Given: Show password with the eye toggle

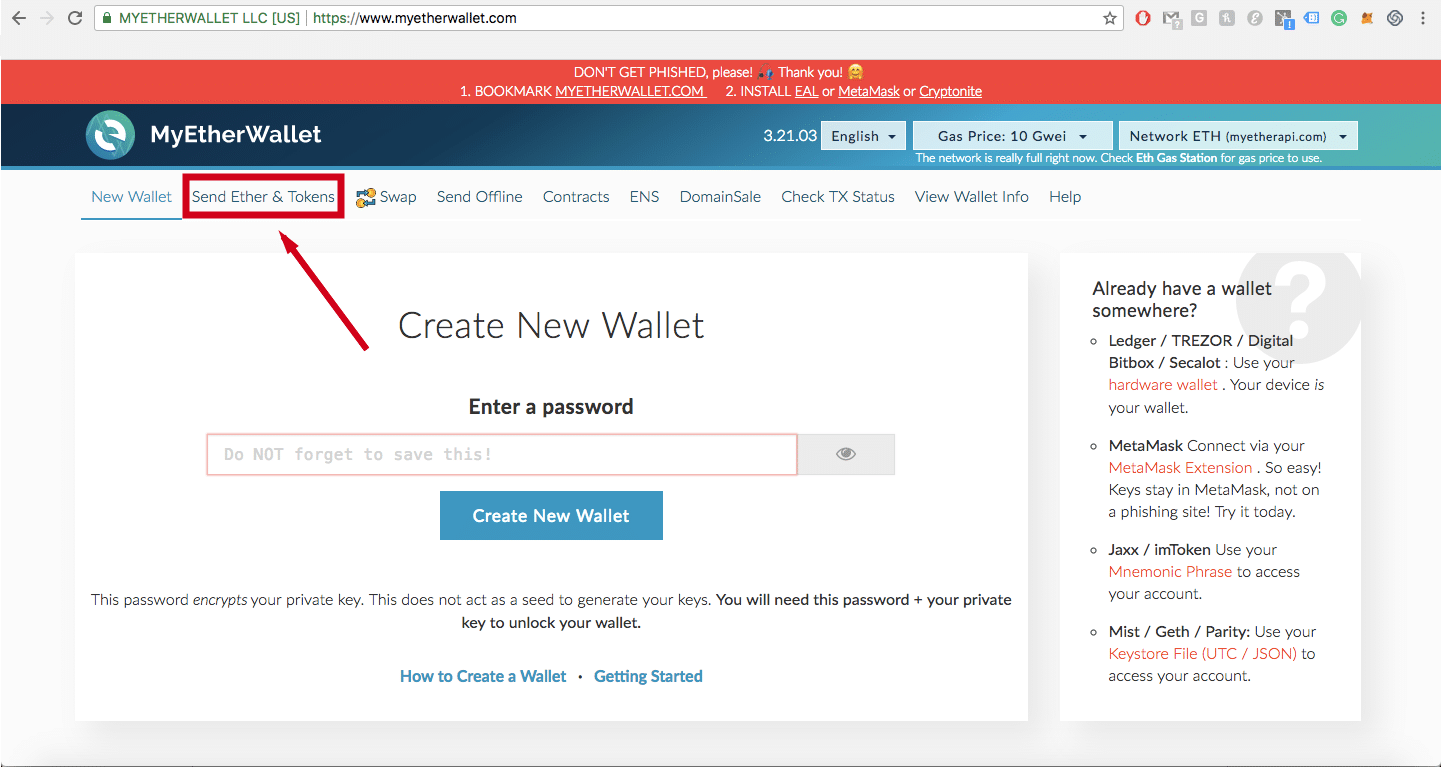Looking at the screenshot, I should point(846,454).
